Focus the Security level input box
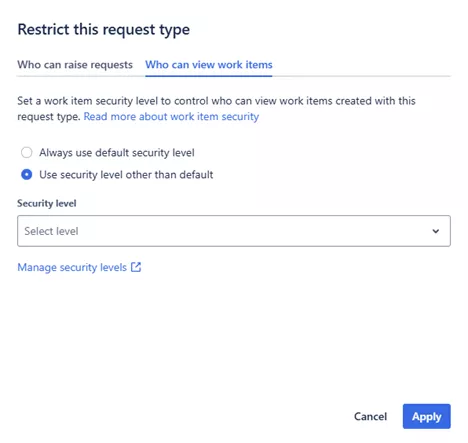This screenshot has height=443, width=468. (x=234, y=231)
